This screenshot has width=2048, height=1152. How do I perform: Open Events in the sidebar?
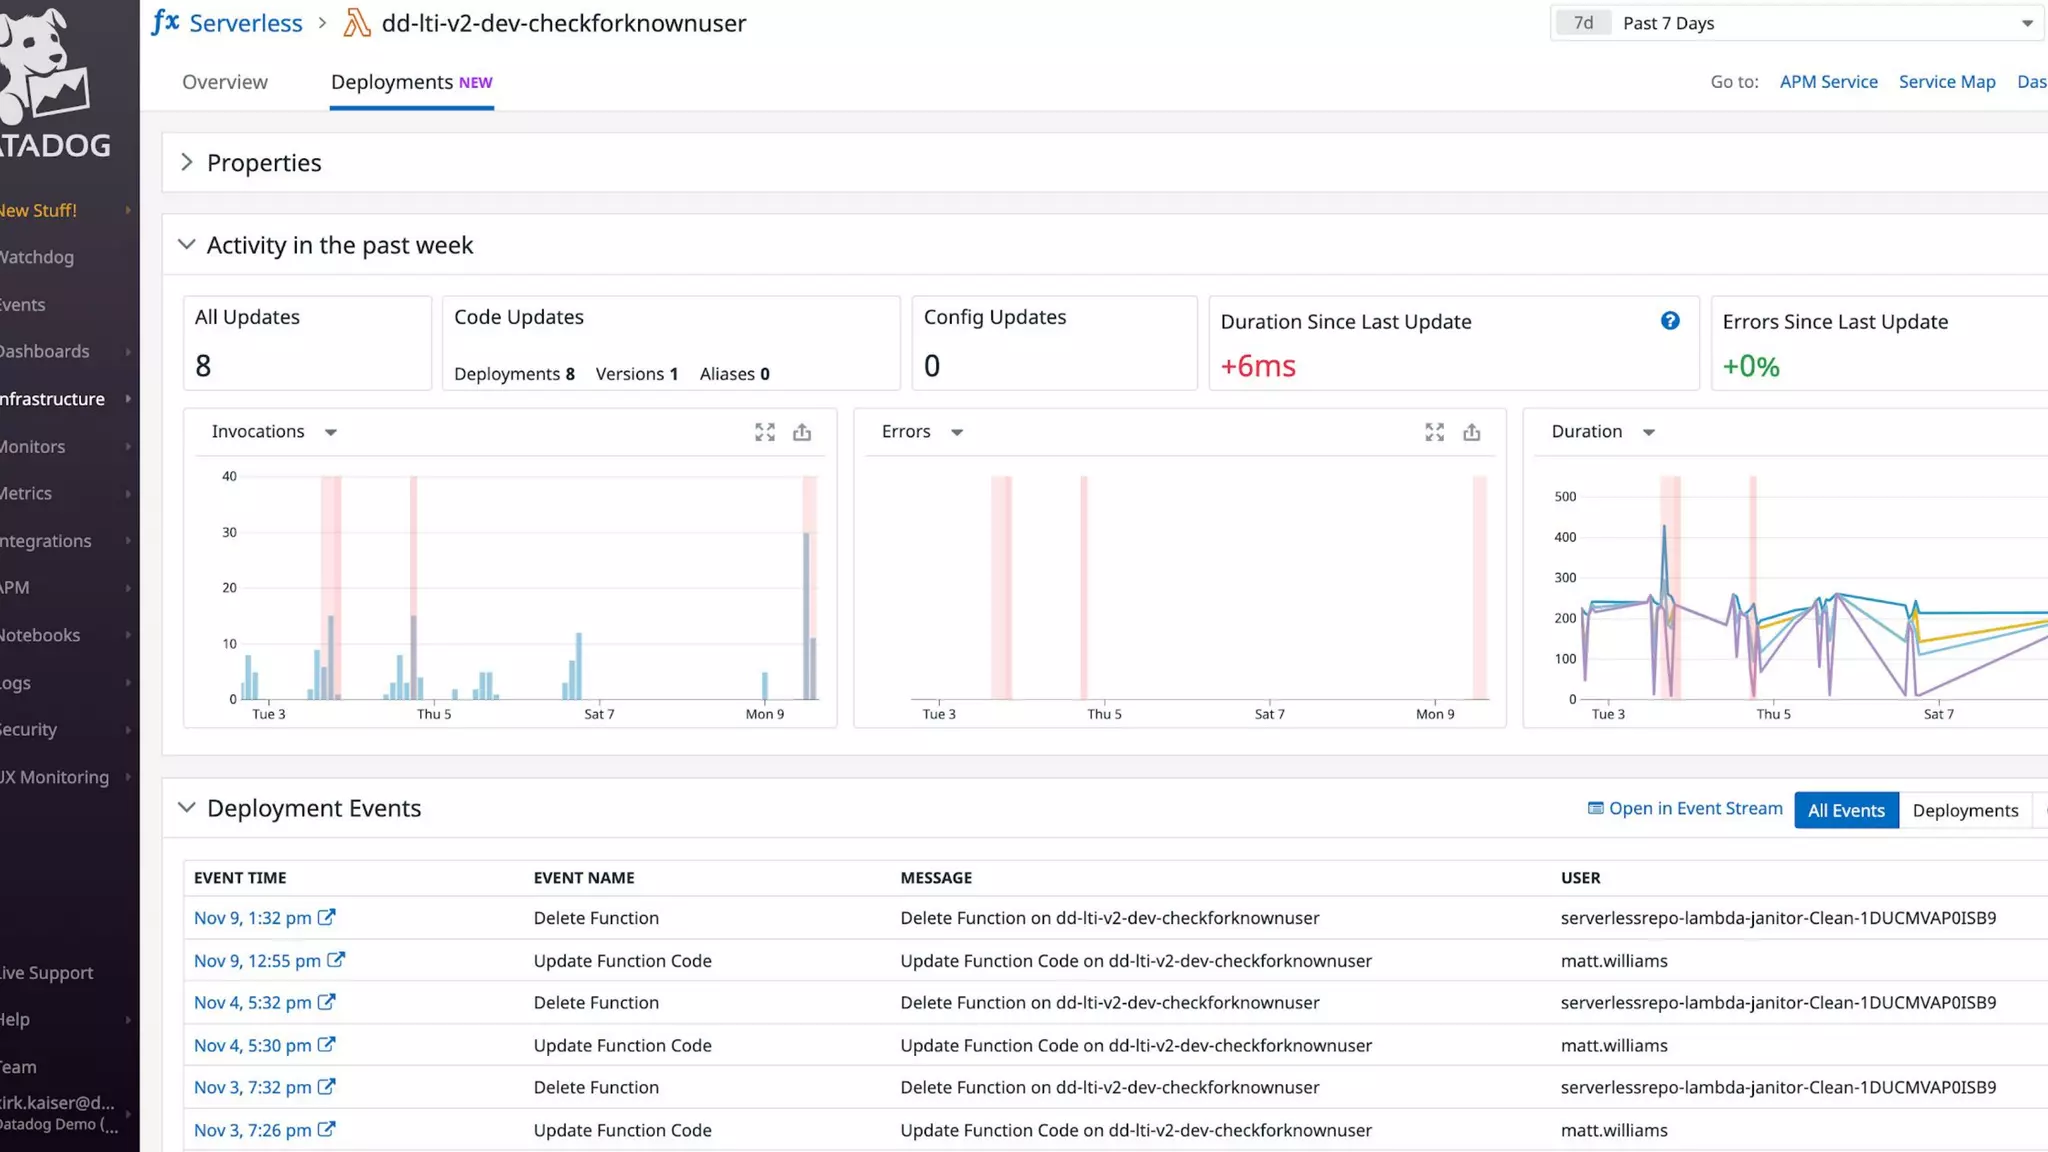pyautogui.click(x=23, y=305)
